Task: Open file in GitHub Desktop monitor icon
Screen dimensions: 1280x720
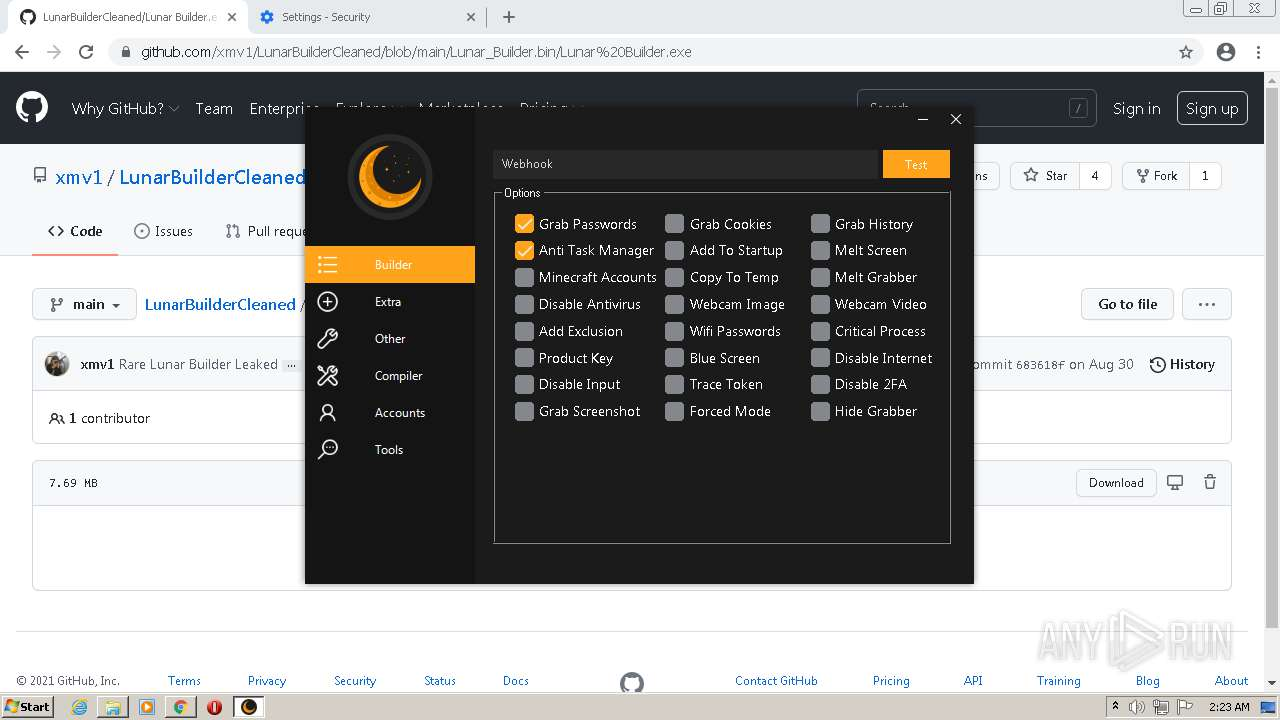Action: click(1175, 483)
